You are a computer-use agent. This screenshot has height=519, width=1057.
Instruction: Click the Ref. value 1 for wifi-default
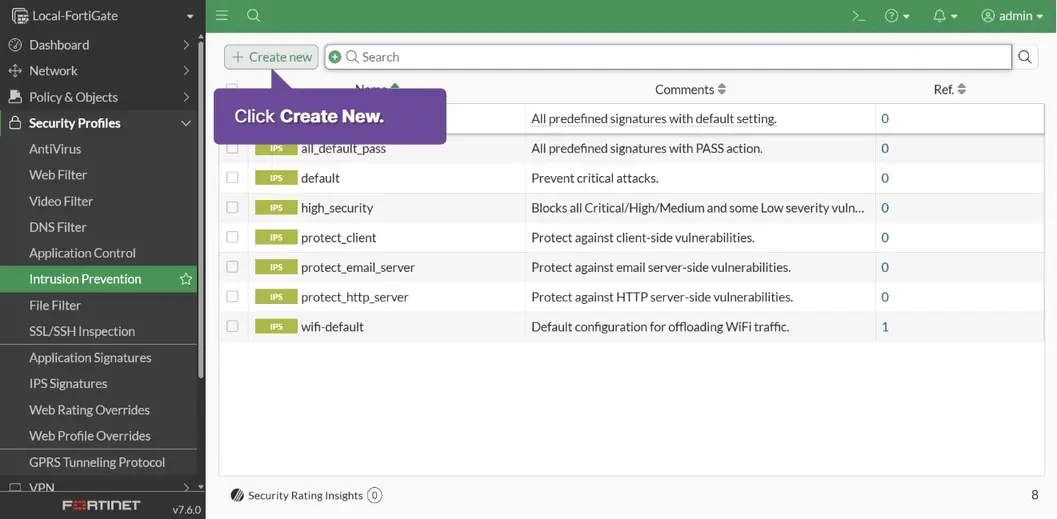click(885, 326)
